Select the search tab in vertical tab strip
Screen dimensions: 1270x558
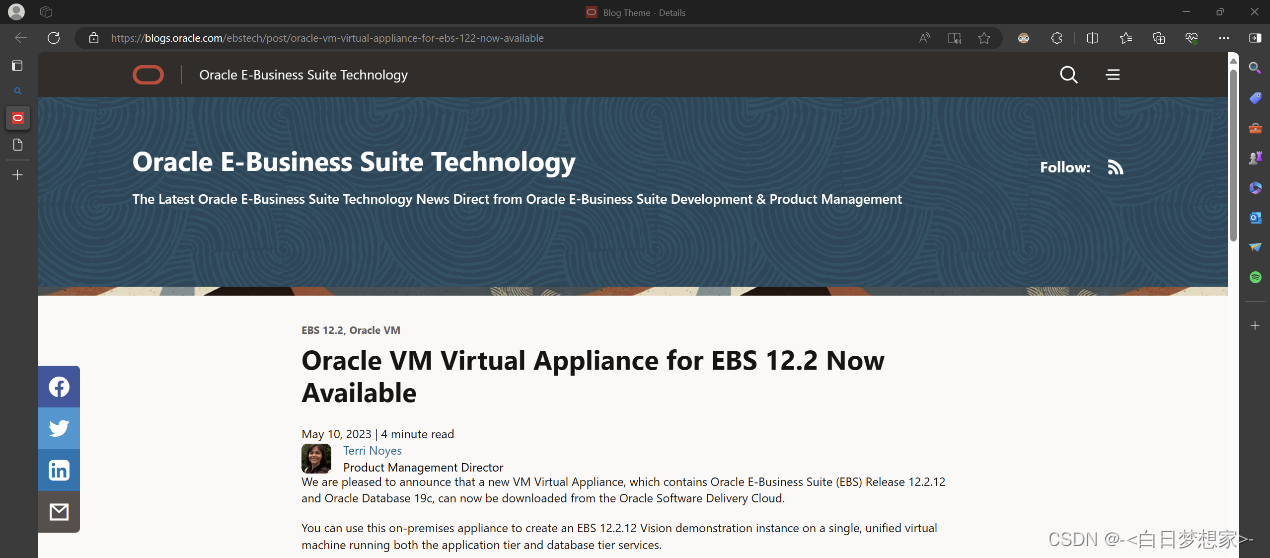coord(17,91)
